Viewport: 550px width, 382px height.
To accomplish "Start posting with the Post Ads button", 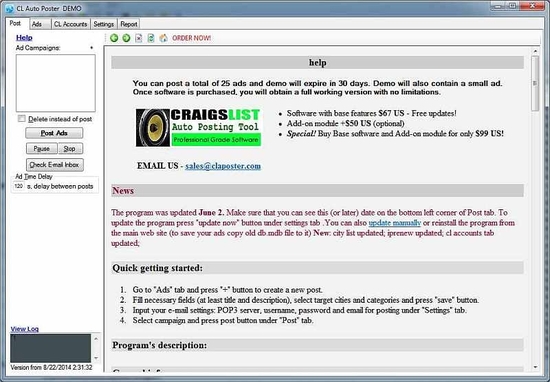I will point(54,133).
